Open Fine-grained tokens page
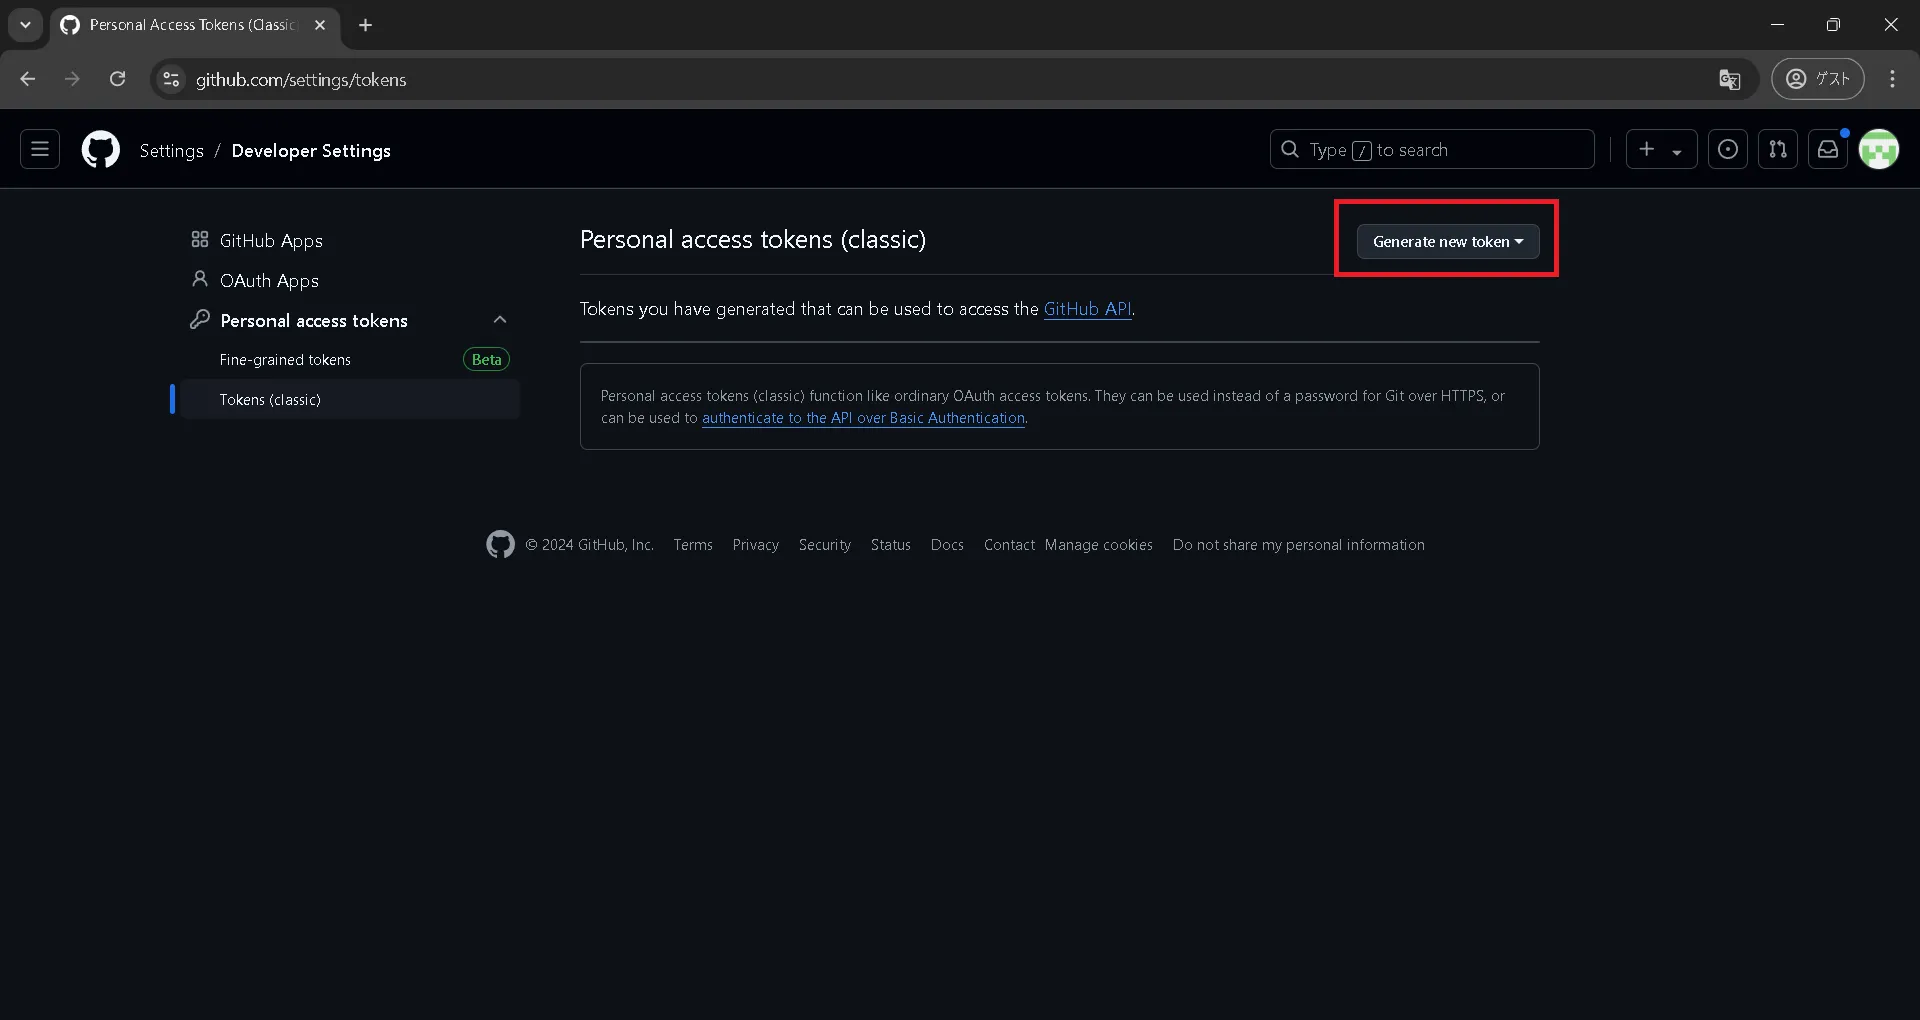1920x1020 pixels. (285, 360)
